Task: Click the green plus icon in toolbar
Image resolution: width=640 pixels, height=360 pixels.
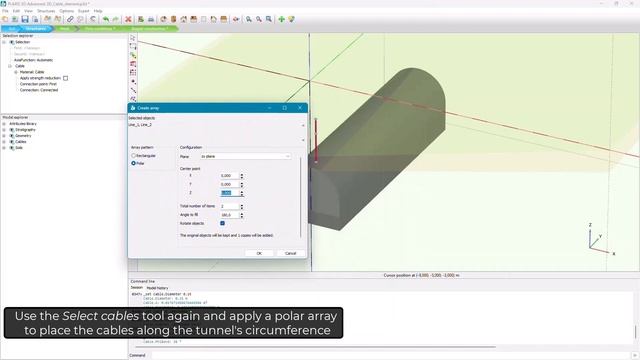Action: point(281,19)
